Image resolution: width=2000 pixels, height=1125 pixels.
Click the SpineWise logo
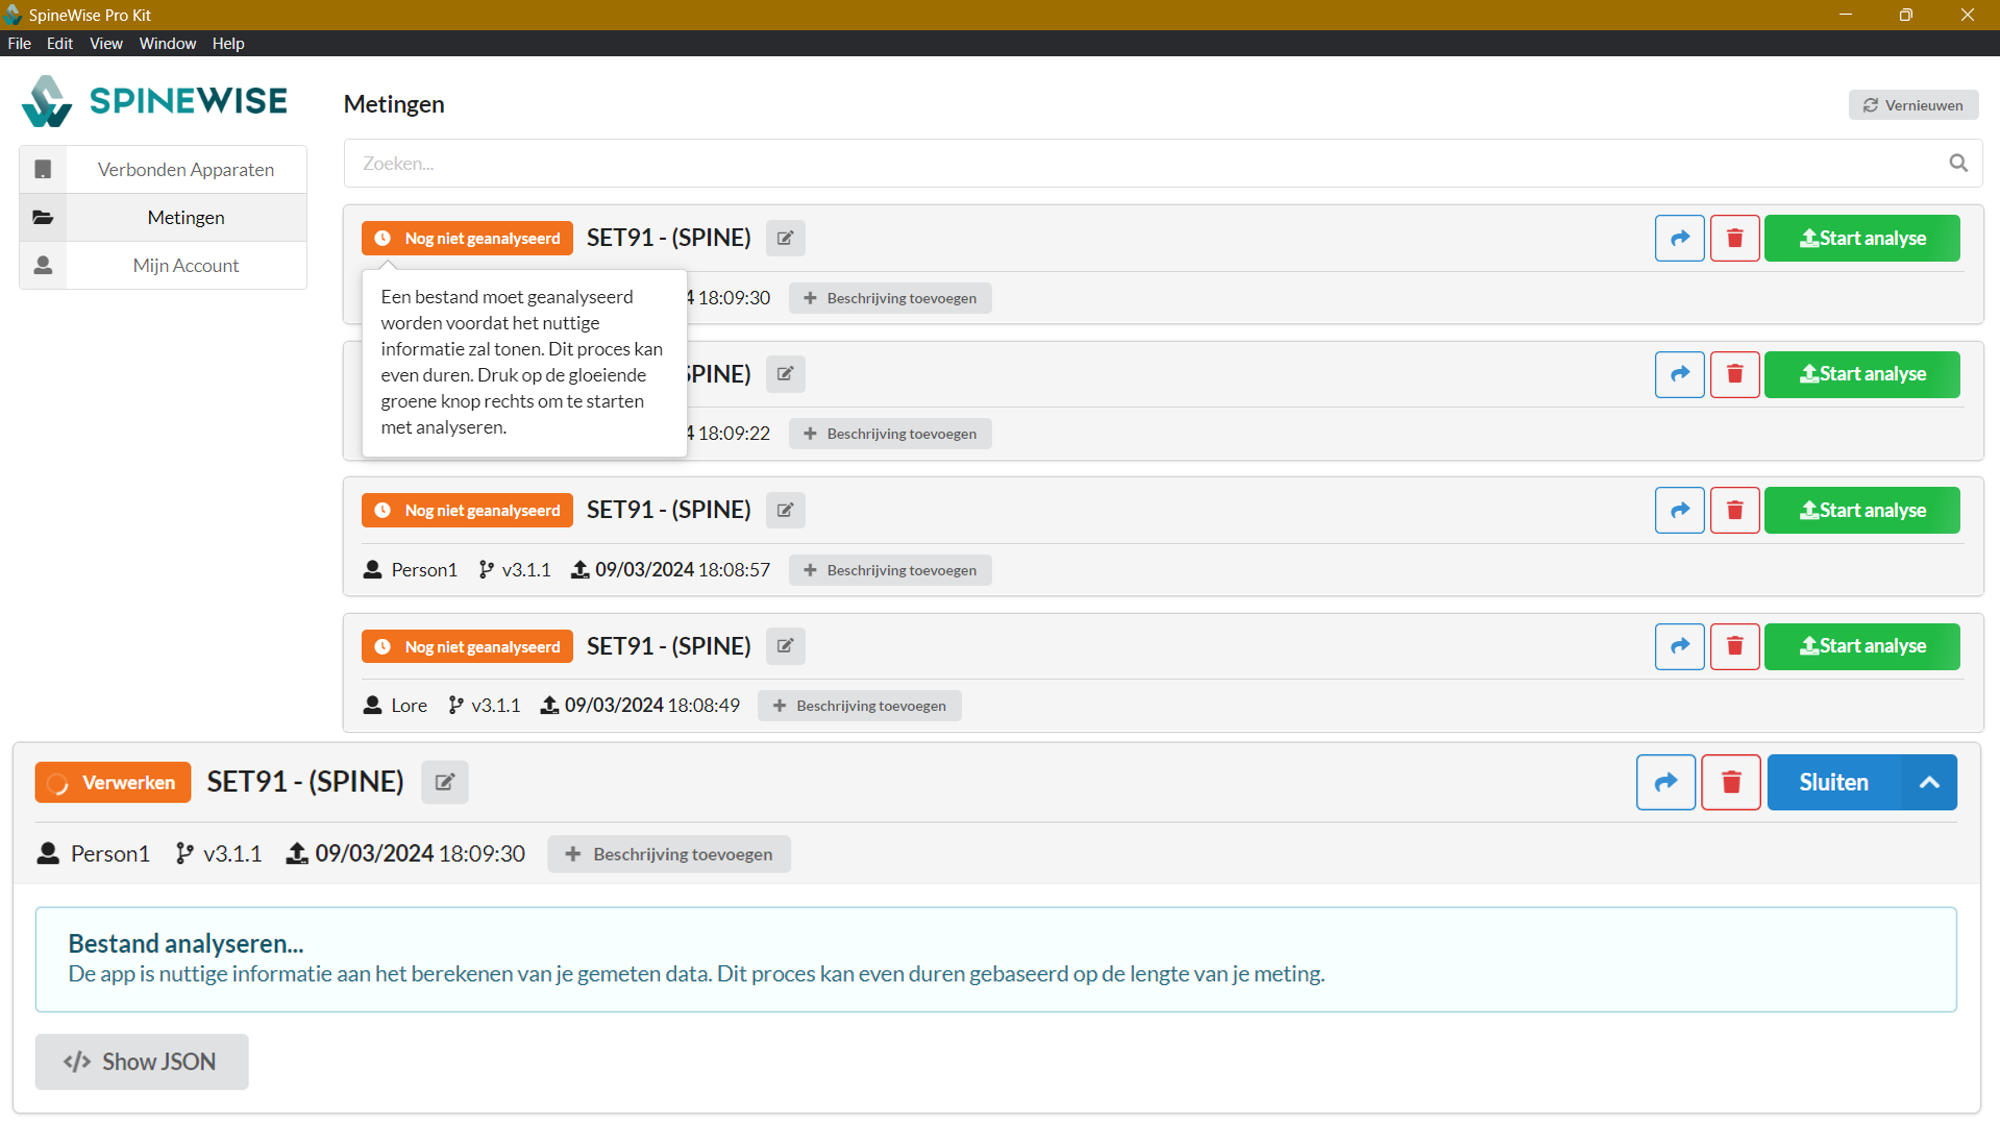(155, 101)
